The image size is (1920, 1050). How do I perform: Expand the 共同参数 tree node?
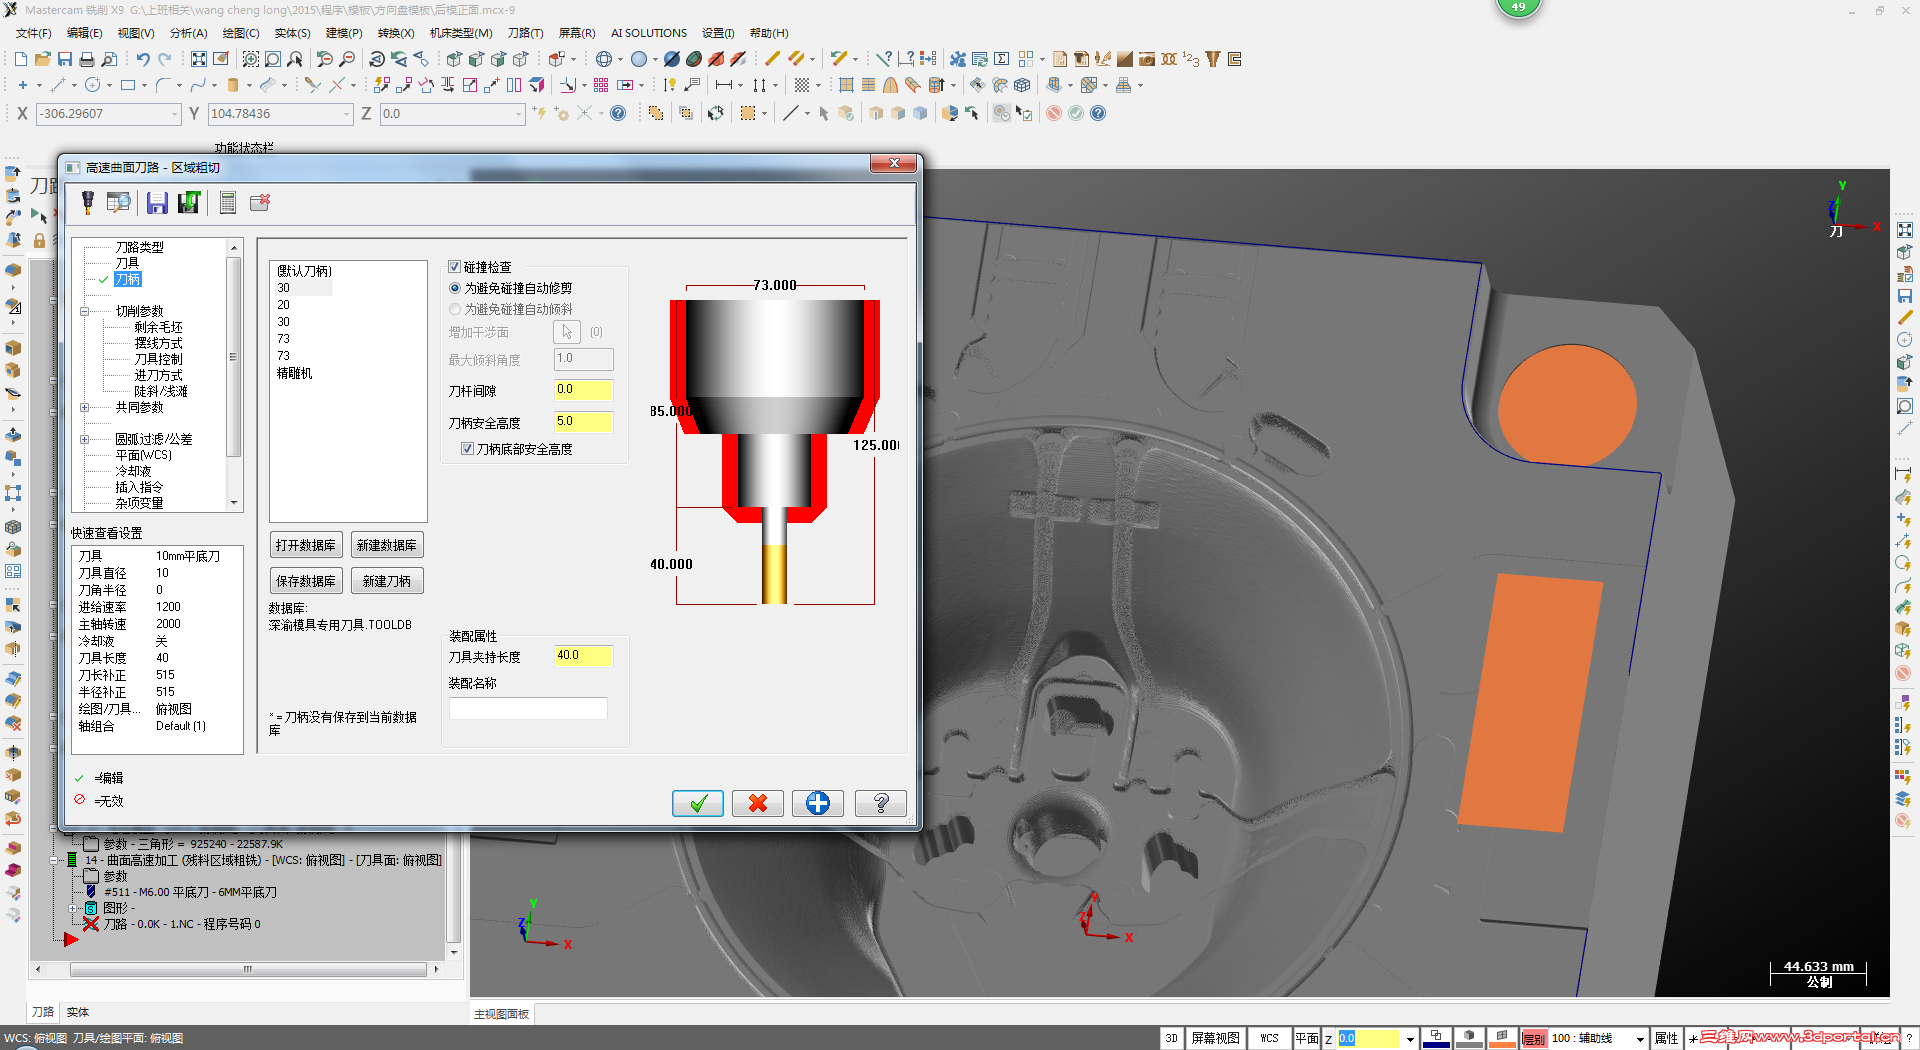85,407
